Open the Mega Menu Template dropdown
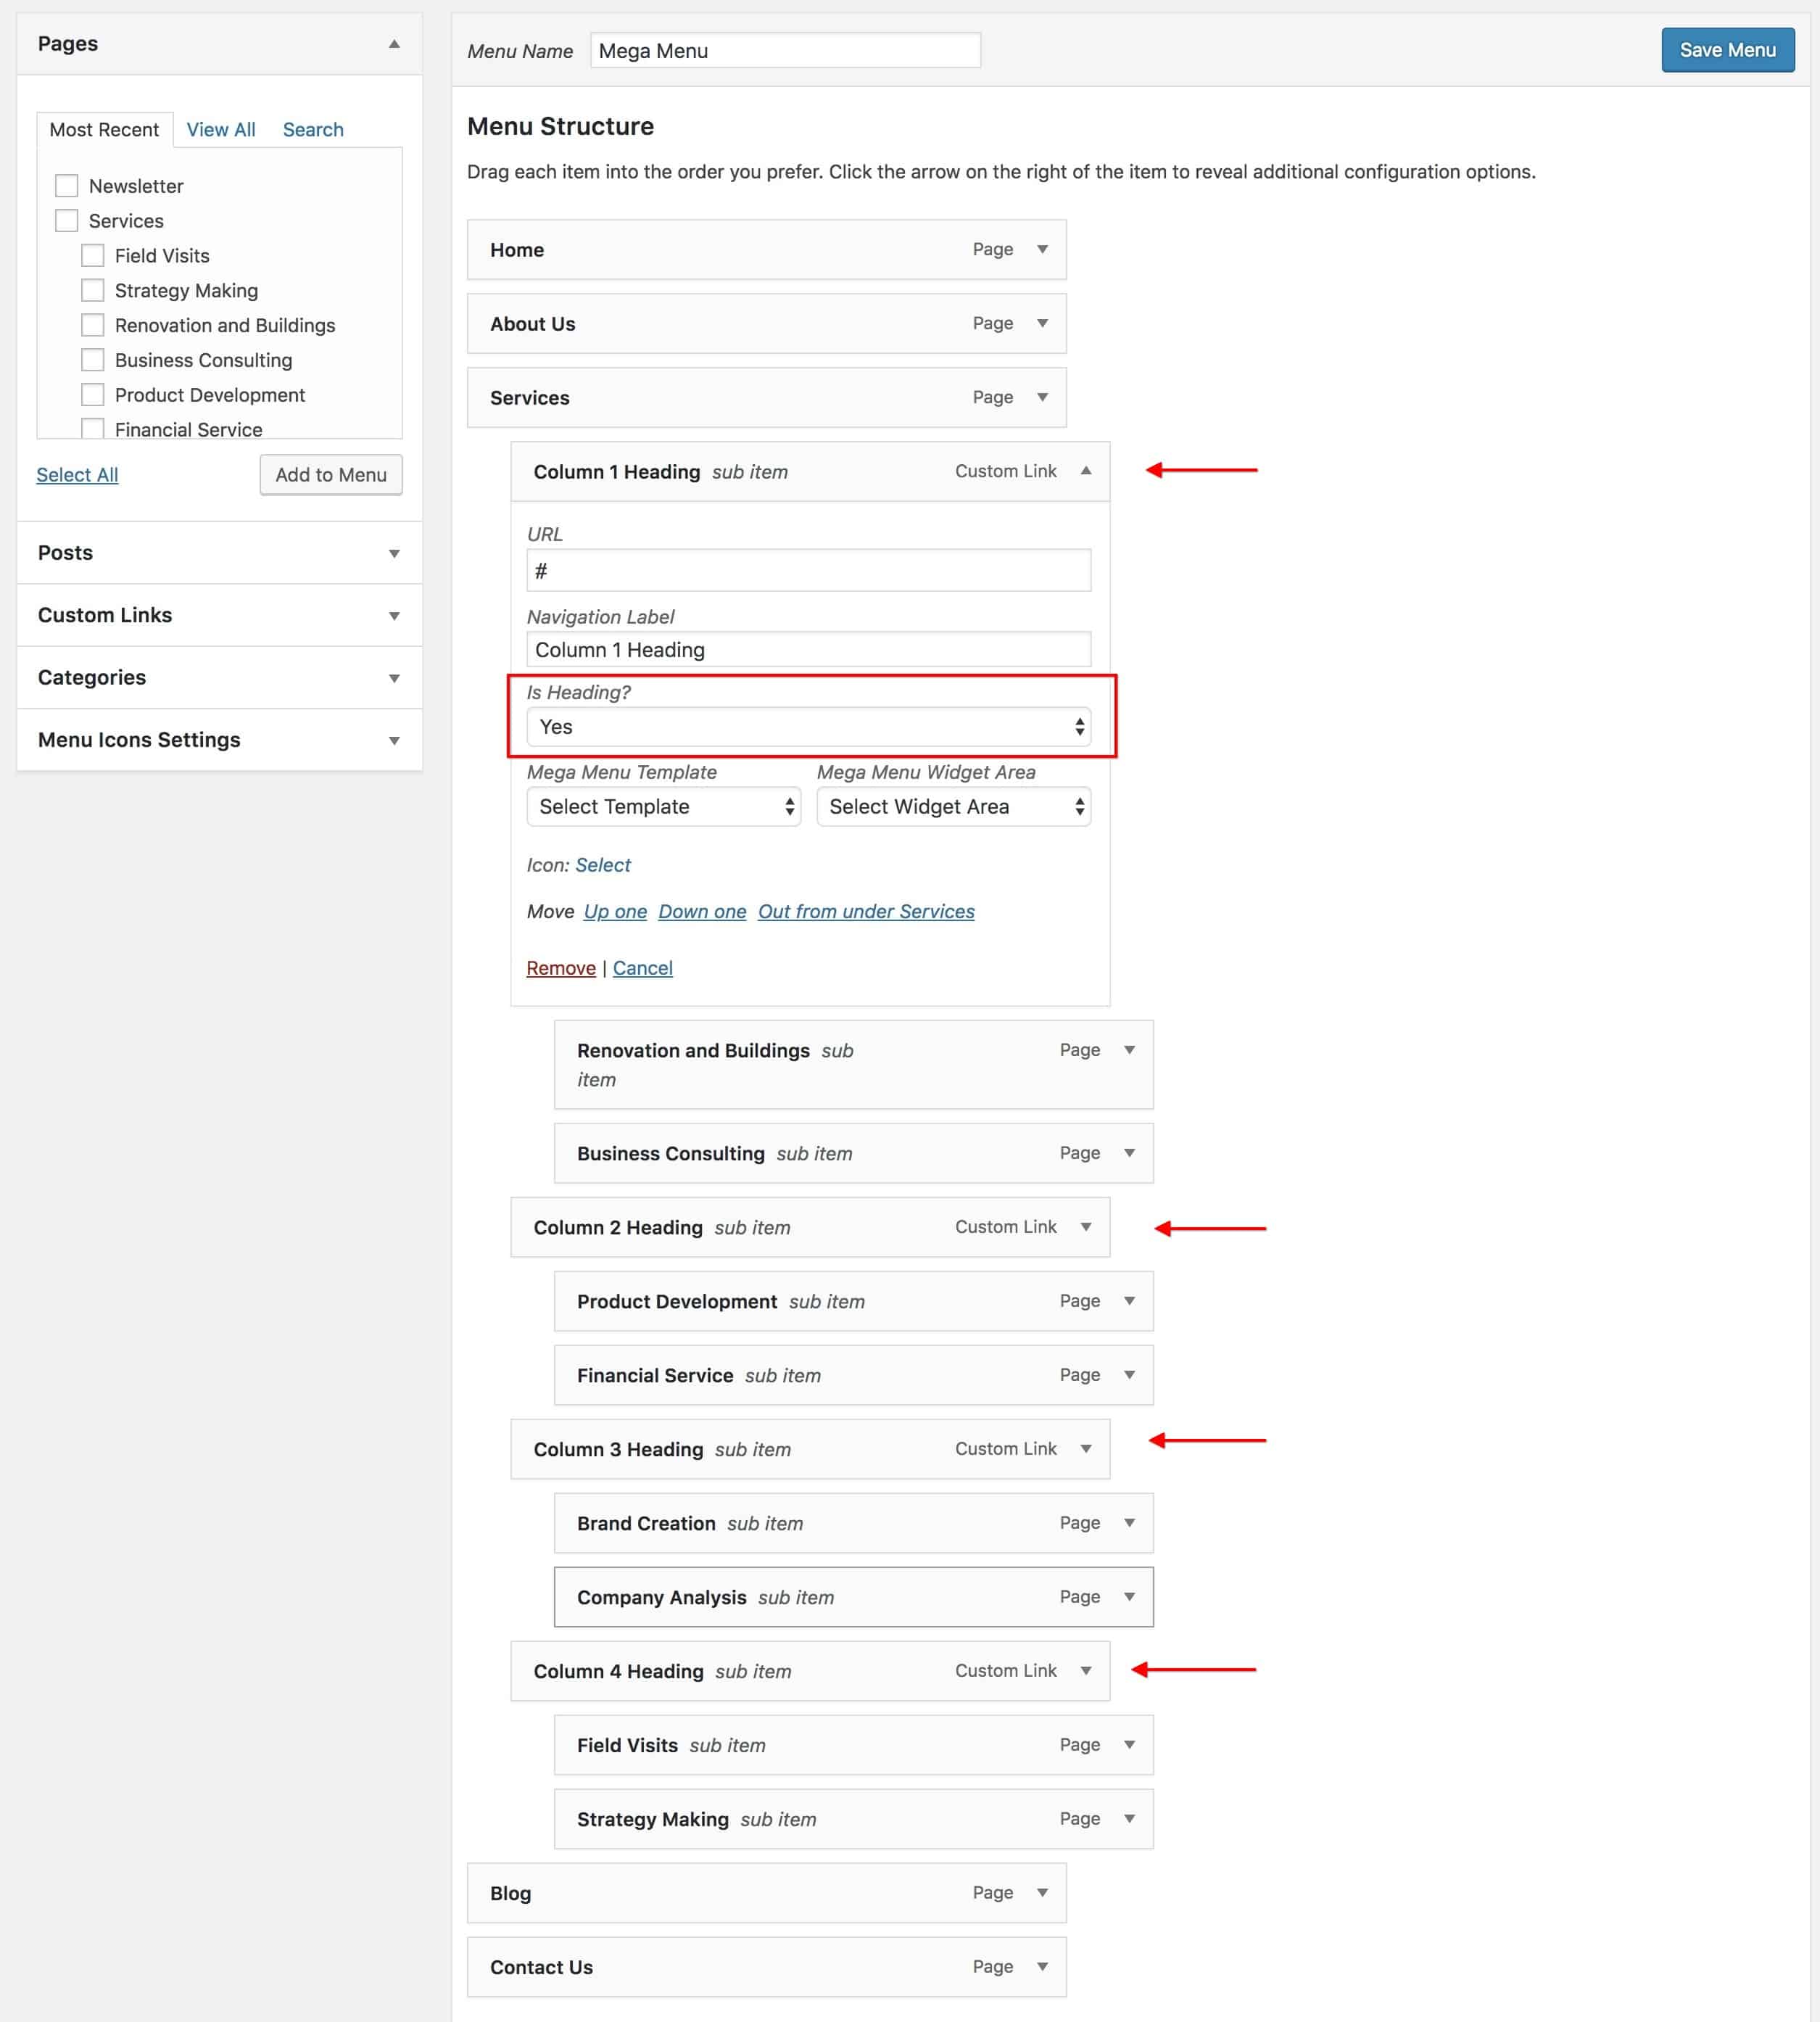This screenshot has height=2022, width=1820. [x=663, y=807]
